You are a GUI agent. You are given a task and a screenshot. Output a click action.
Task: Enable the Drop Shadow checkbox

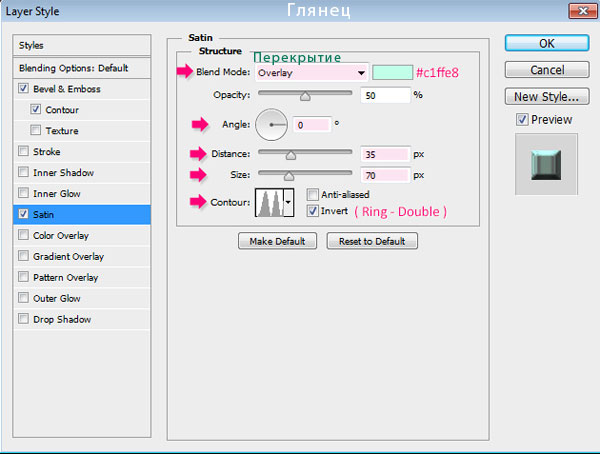(23, 318)
